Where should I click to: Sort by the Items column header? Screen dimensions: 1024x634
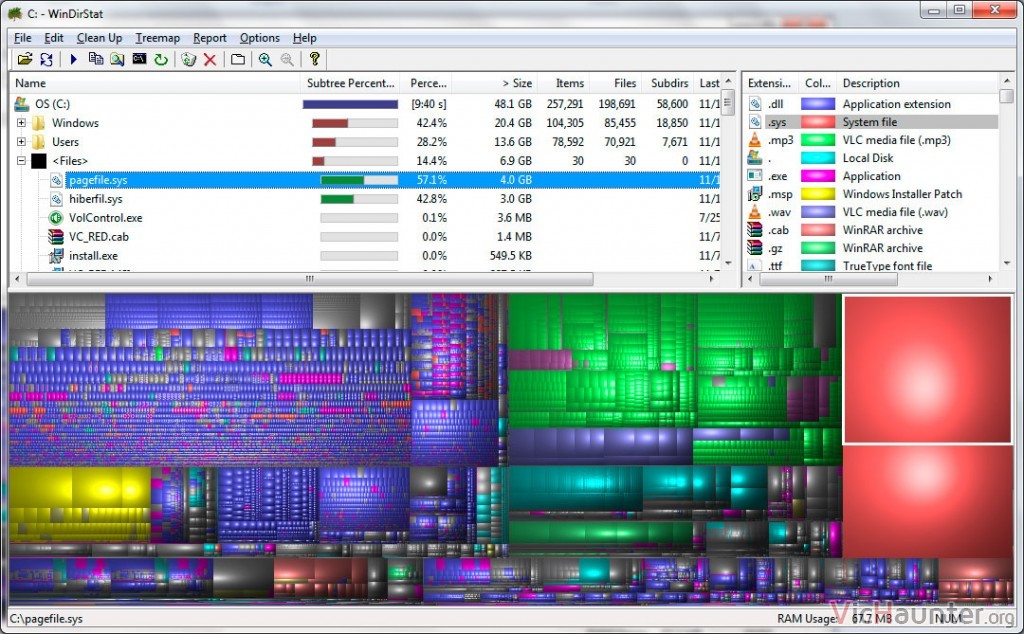click(563, 83)
